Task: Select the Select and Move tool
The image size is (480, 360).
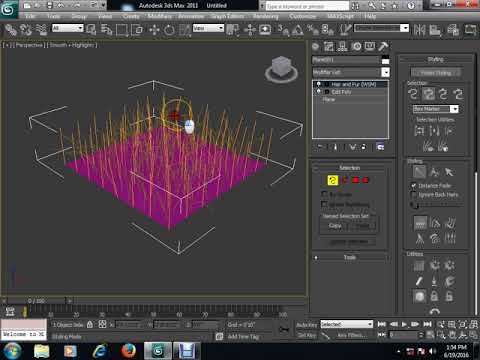Action: 154,30
